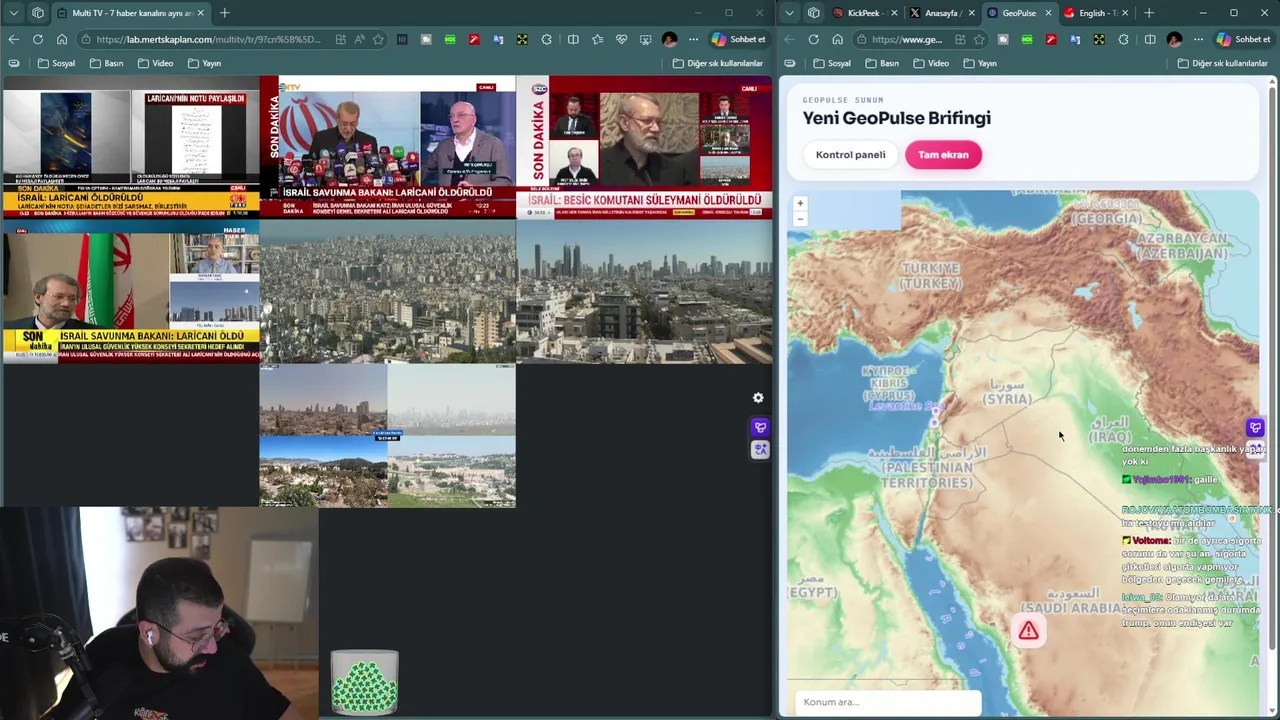Open the three-dot menu in left window
The width and height of the screenshot is (1280, 720).
point(693,39)
